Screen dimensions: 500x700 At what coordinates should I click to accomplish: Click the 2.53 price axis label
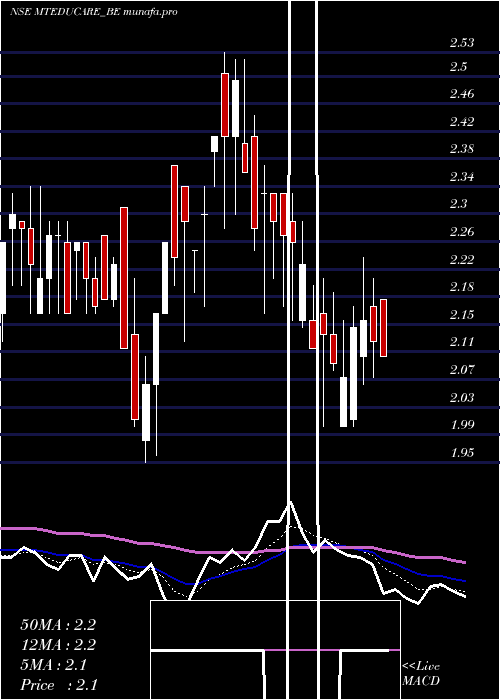(462, 43)
